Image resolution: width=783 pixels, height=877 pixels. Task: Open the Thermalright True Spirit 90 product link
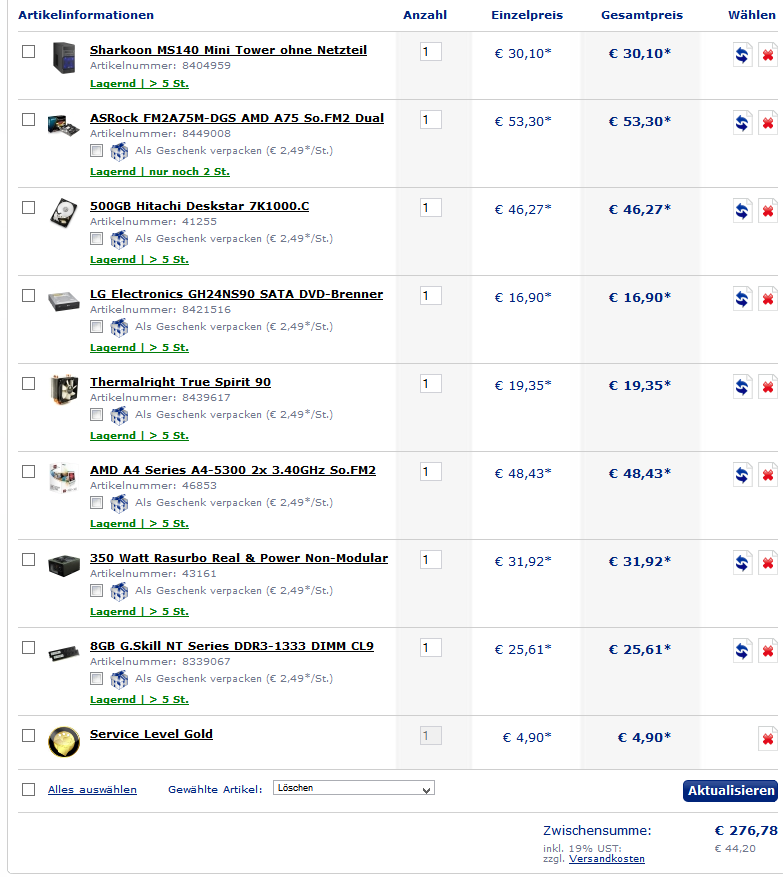[180, 382]
